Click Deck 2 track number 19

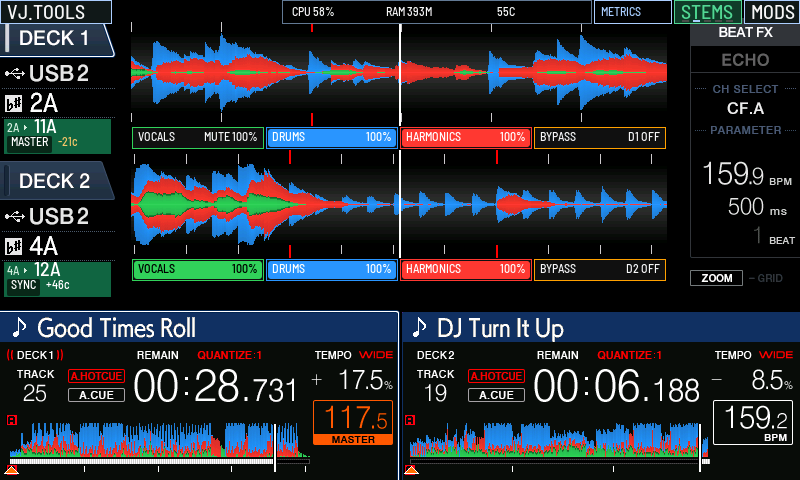435,393
